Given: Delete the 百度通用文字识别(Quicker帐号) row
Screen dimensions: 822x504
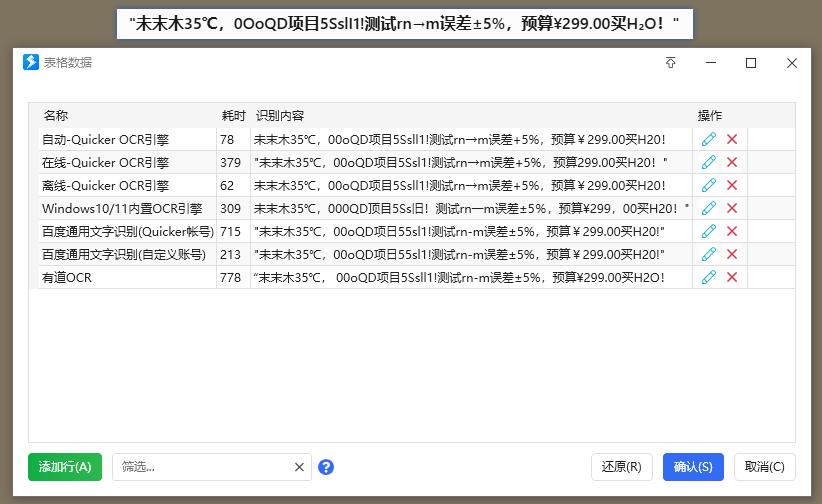Looking at the screenshot, I should coord(732,231).
